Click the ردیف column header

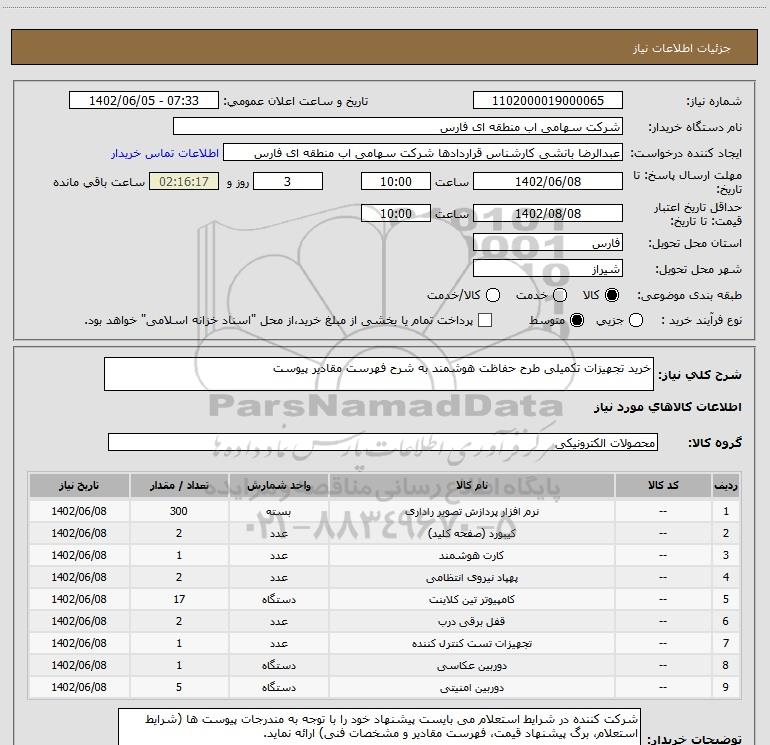click(726, 485)
